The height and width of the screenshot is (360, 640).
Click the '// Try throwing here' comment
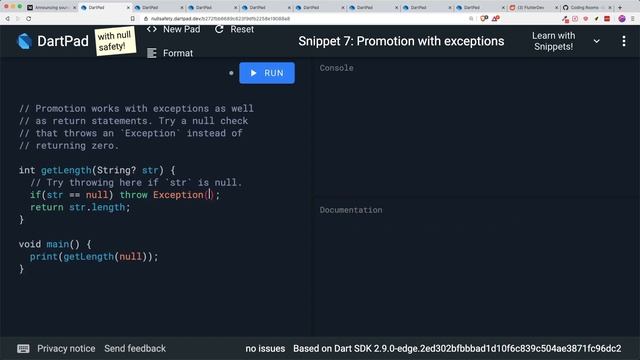136,182
